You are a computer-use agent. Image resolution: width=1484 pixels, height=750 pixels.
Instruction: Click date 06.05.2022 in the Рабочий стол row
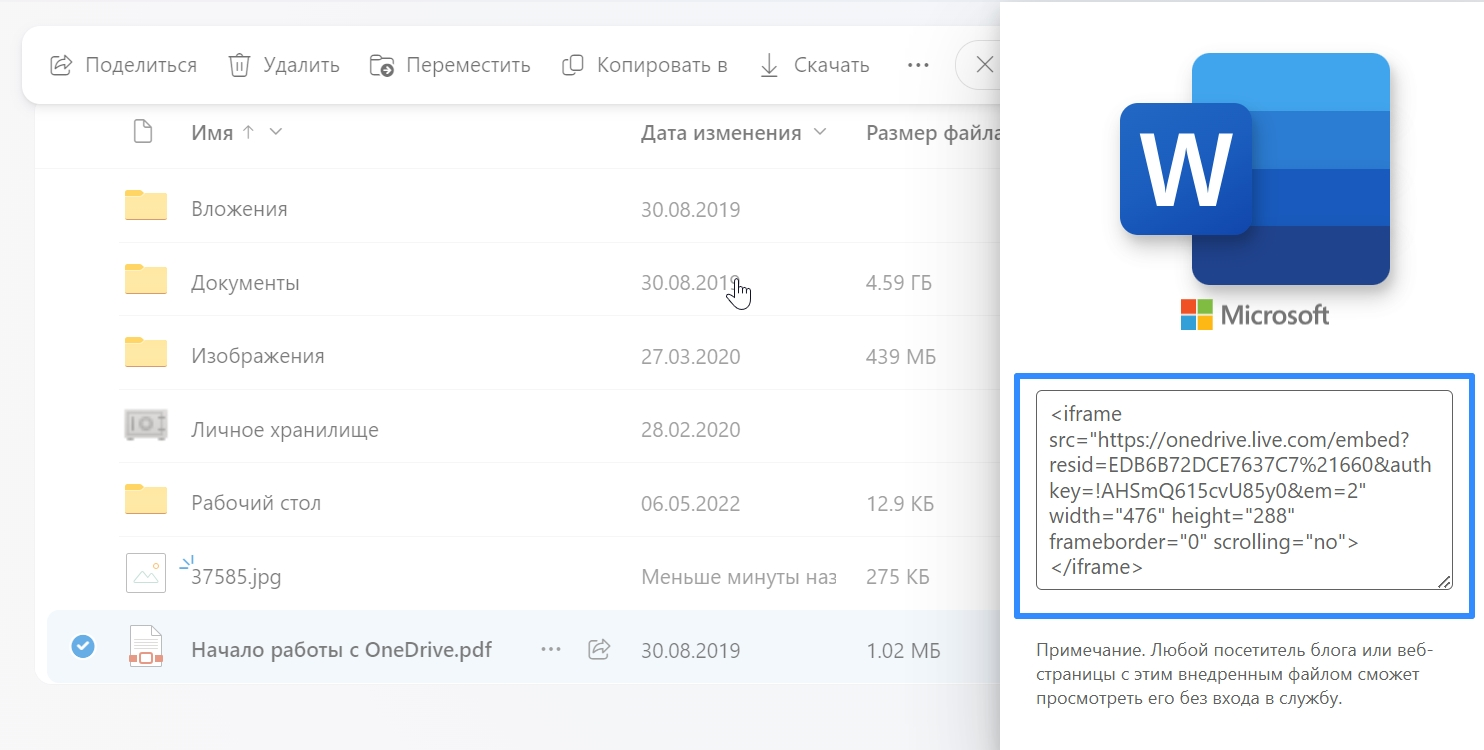pos(690,503)
